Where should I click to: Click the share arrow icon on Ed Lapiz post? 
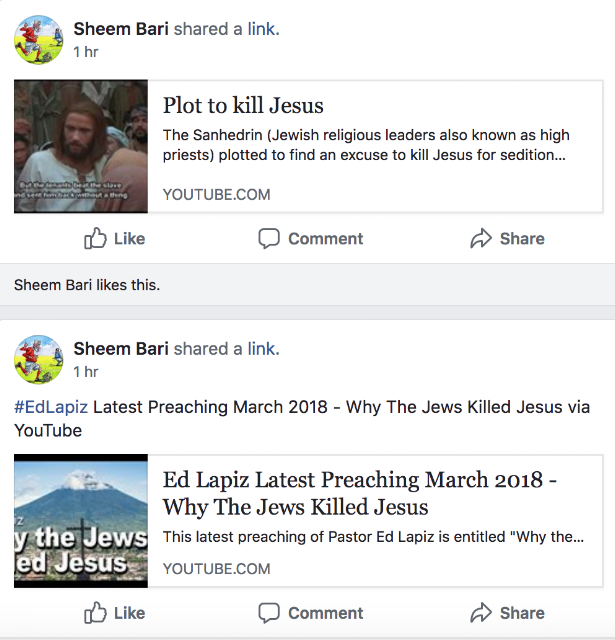pyautogui.click(x=481, y=612)
